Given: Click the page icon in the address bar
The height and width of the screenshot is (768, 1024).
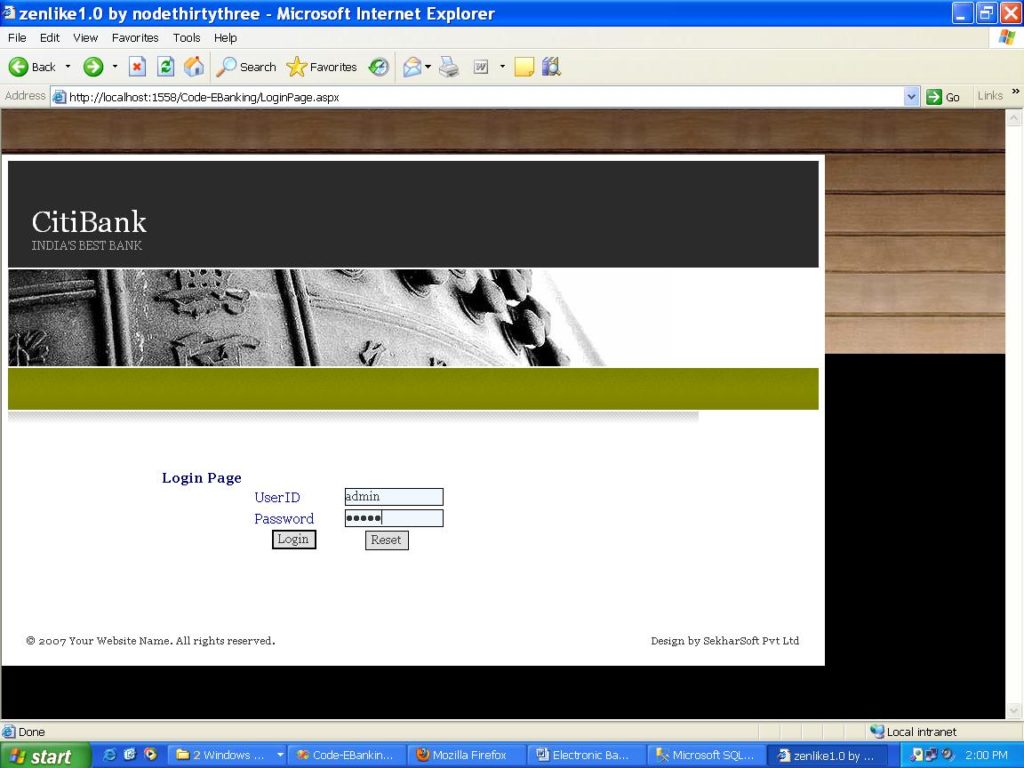Looking at the screenshot, I should coord(59,97).
